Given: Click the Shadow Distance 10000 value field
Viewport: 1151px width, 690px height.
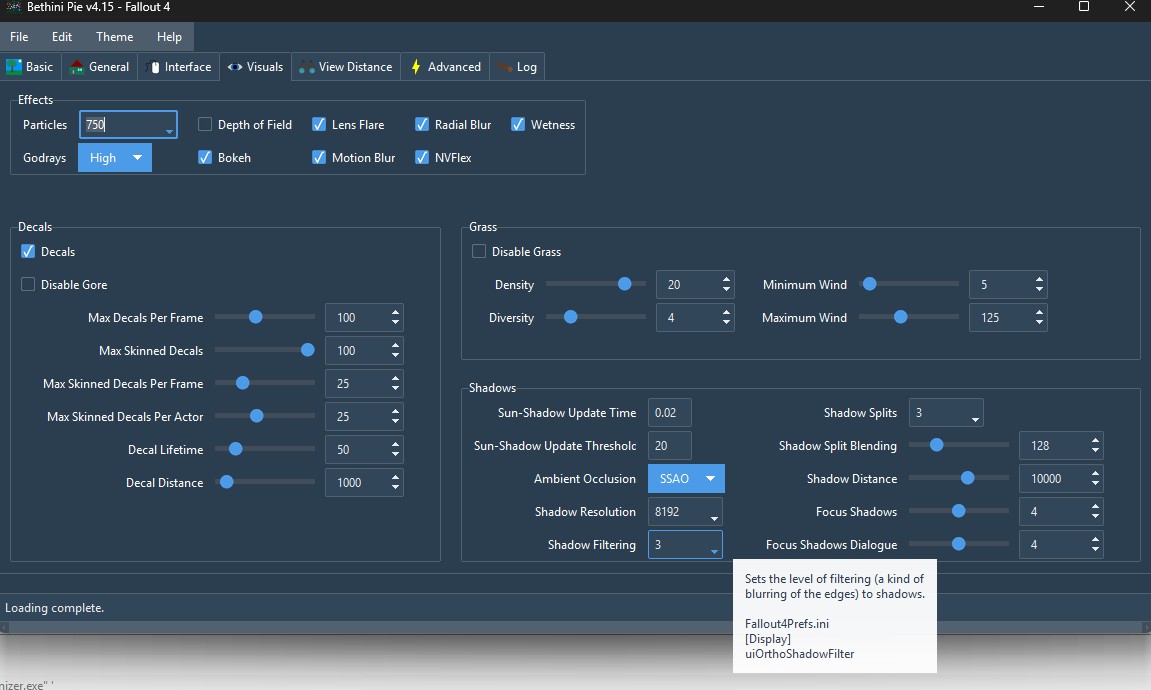Looking at the screenshot, I should tap(1061, 479).
